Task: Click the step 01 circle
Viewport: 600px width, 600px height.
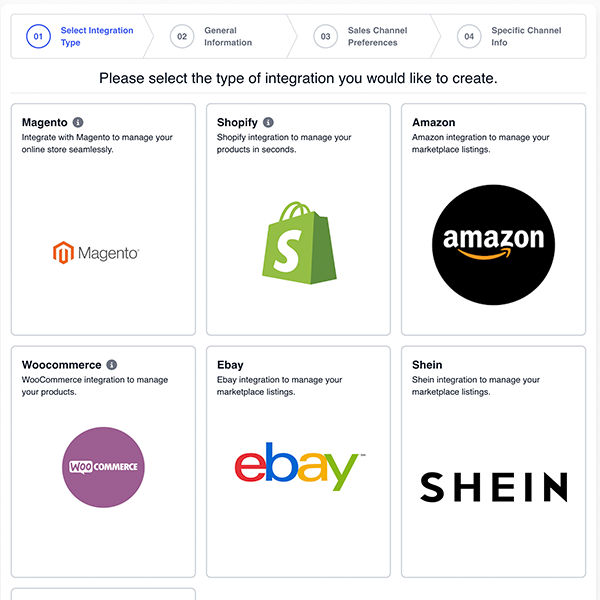Action: point(38,37)
